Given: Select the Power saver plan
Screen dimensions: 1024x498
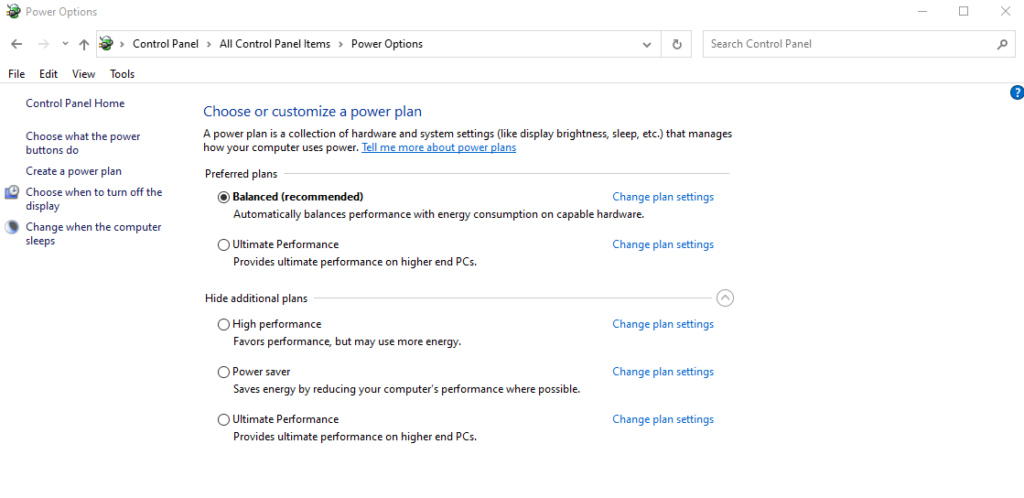Looking at the screenshot, I should click(x=223, y=372).
